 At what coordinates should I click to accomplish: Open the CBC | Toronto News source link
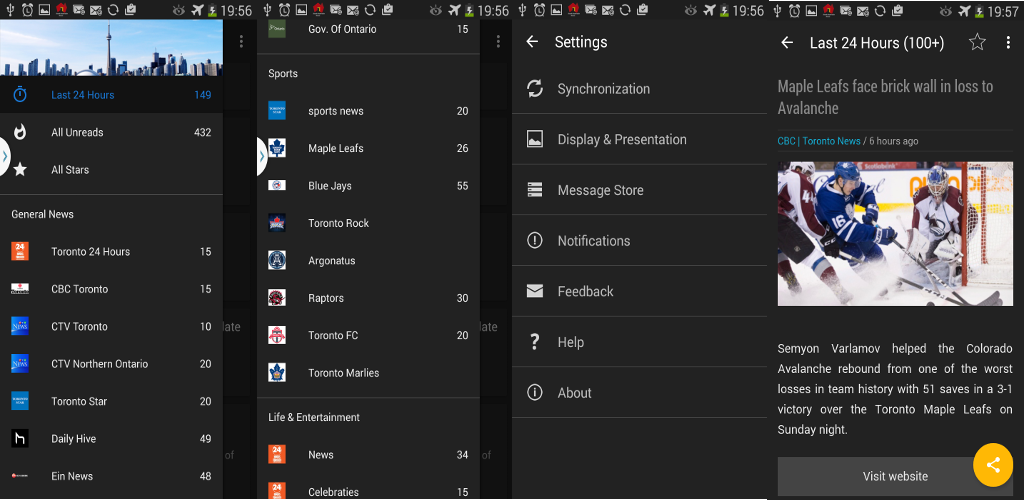pyautogui.click(x=819, y=141)
